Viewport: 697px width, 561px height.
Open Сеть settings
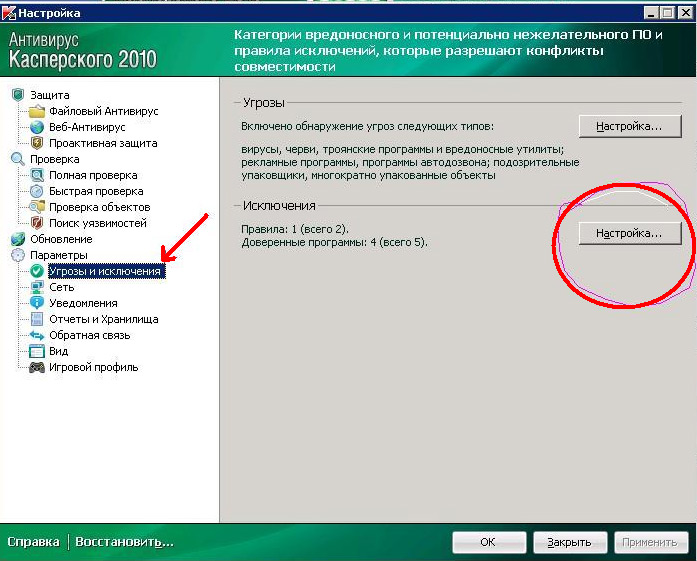click(61, 287)
